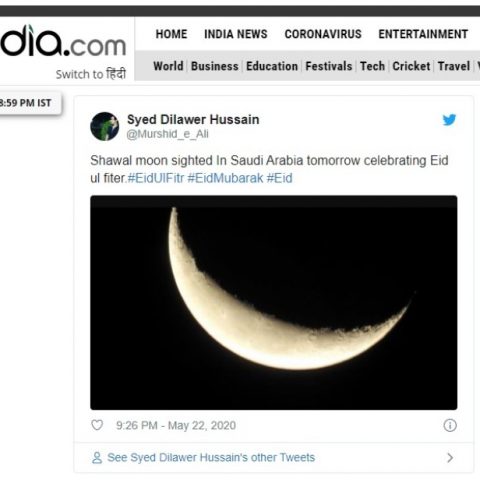The image size is (480, 480).
Task: Expand other tweets chevron arrow
Action: pos(450,457)
